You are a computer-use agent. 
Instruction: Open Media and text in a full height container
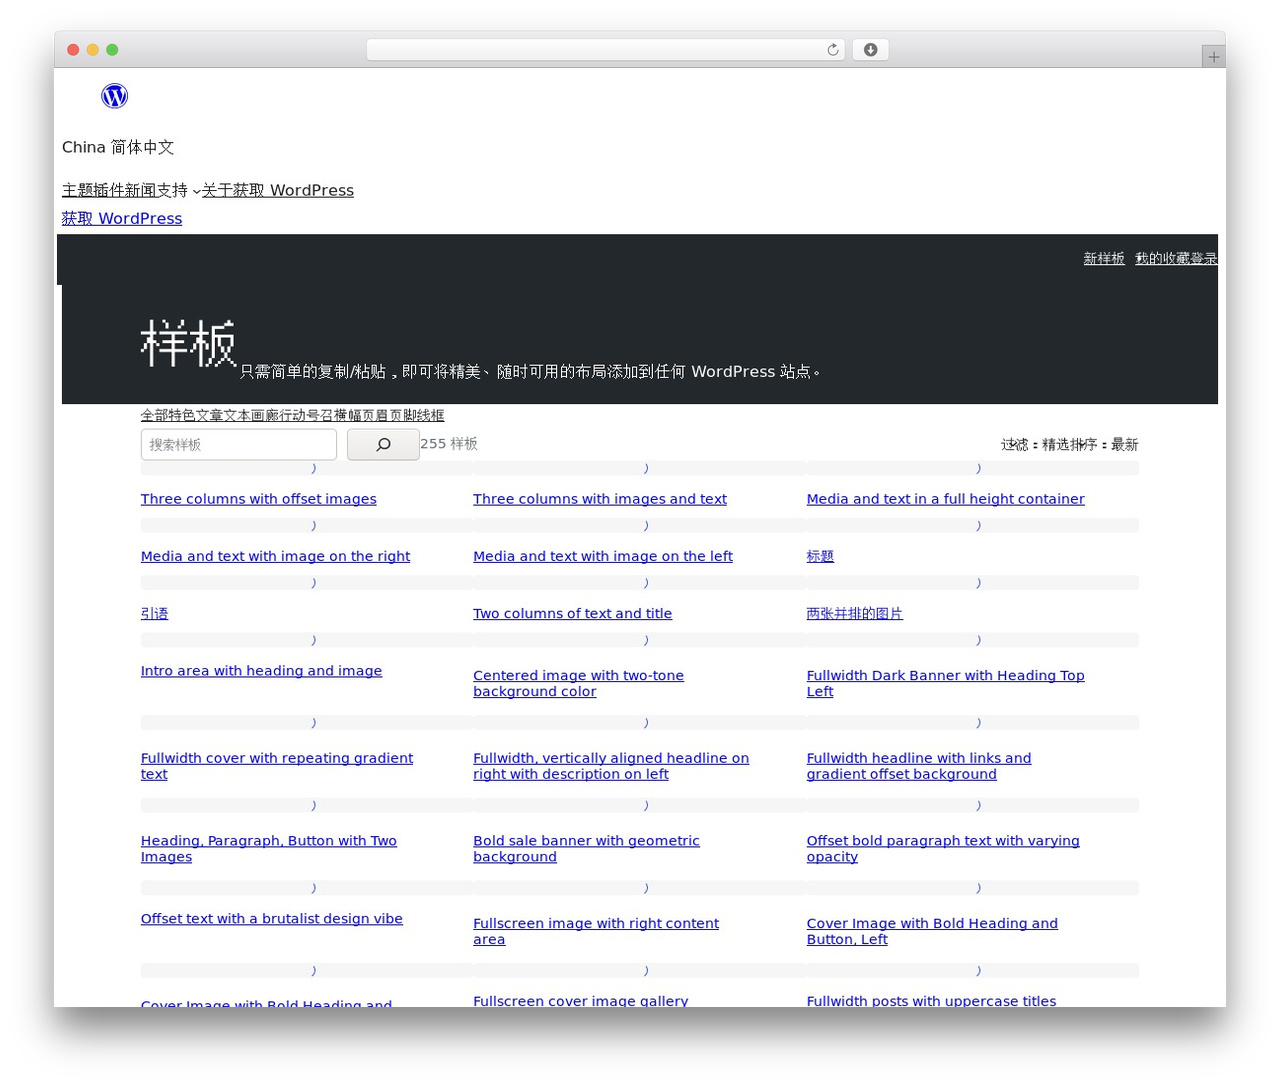[945, 499]
